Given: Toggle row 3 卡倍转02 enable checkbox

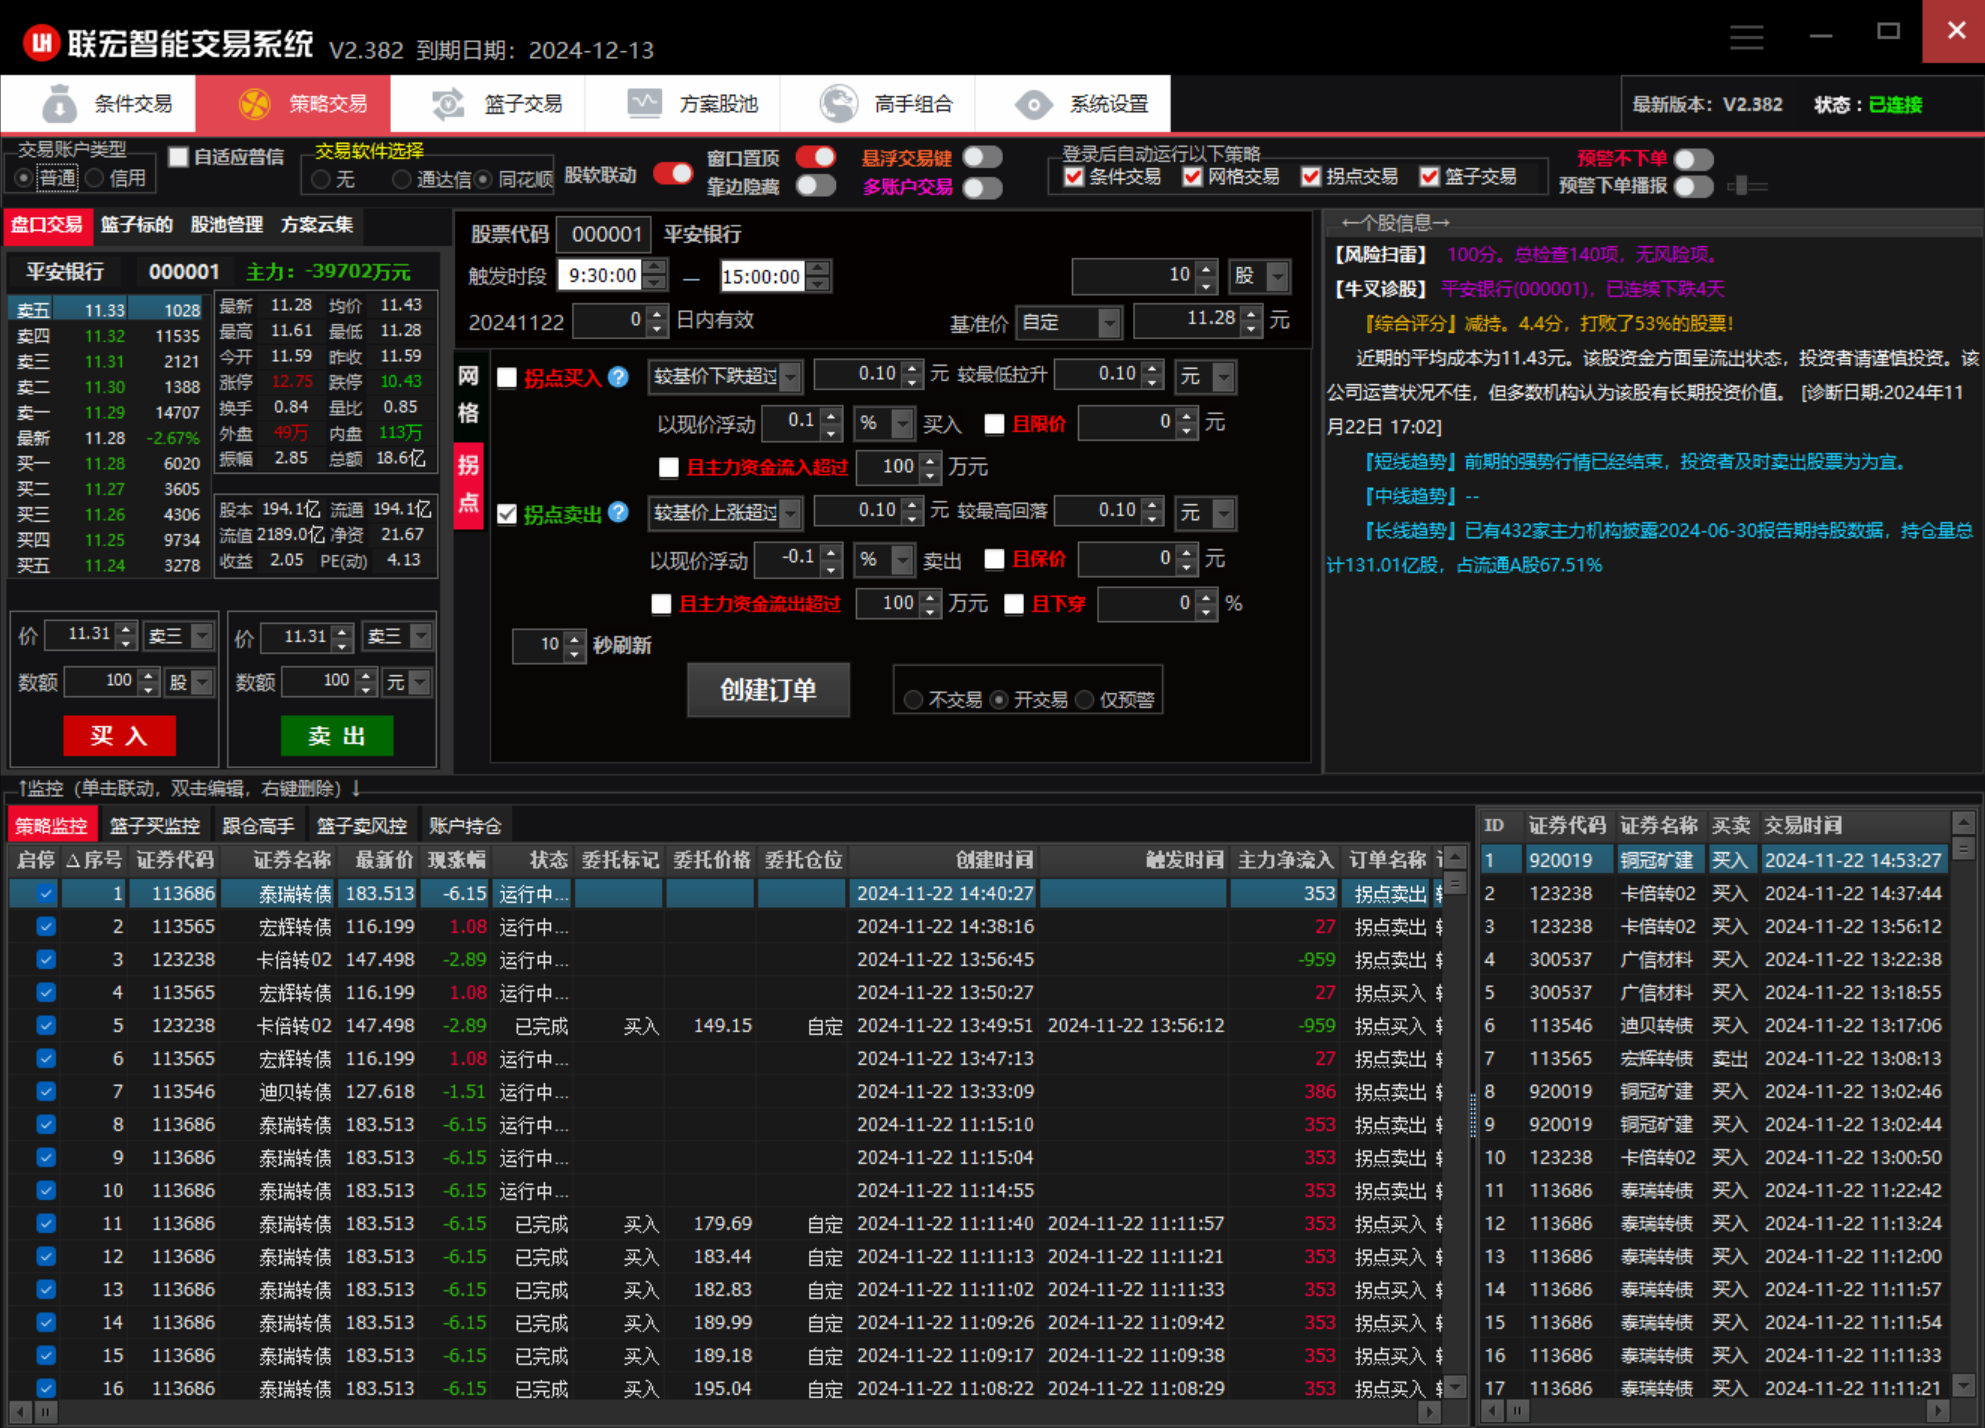Looking at the screenshot, I should click(x=46, y=959).
